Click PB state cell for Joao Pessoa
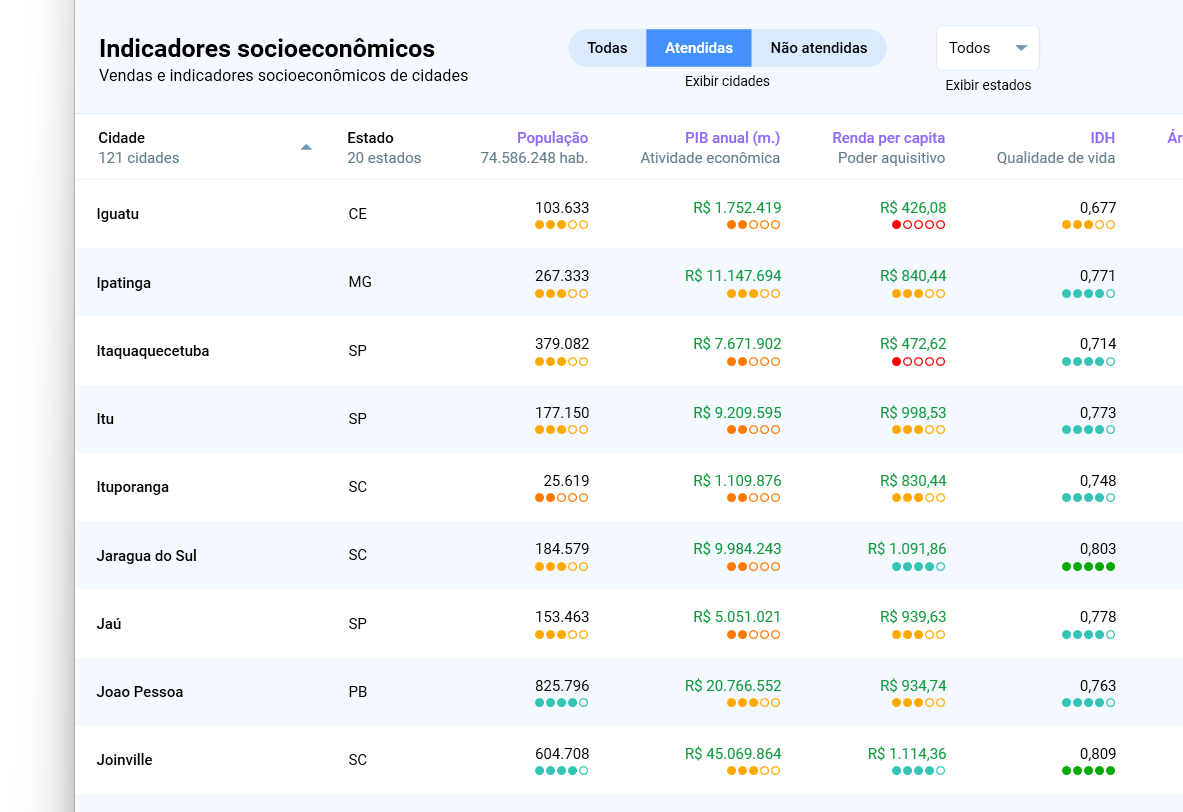Viewport: 1183px width, 812px height. pyautogui.click(x=358, y=692)
